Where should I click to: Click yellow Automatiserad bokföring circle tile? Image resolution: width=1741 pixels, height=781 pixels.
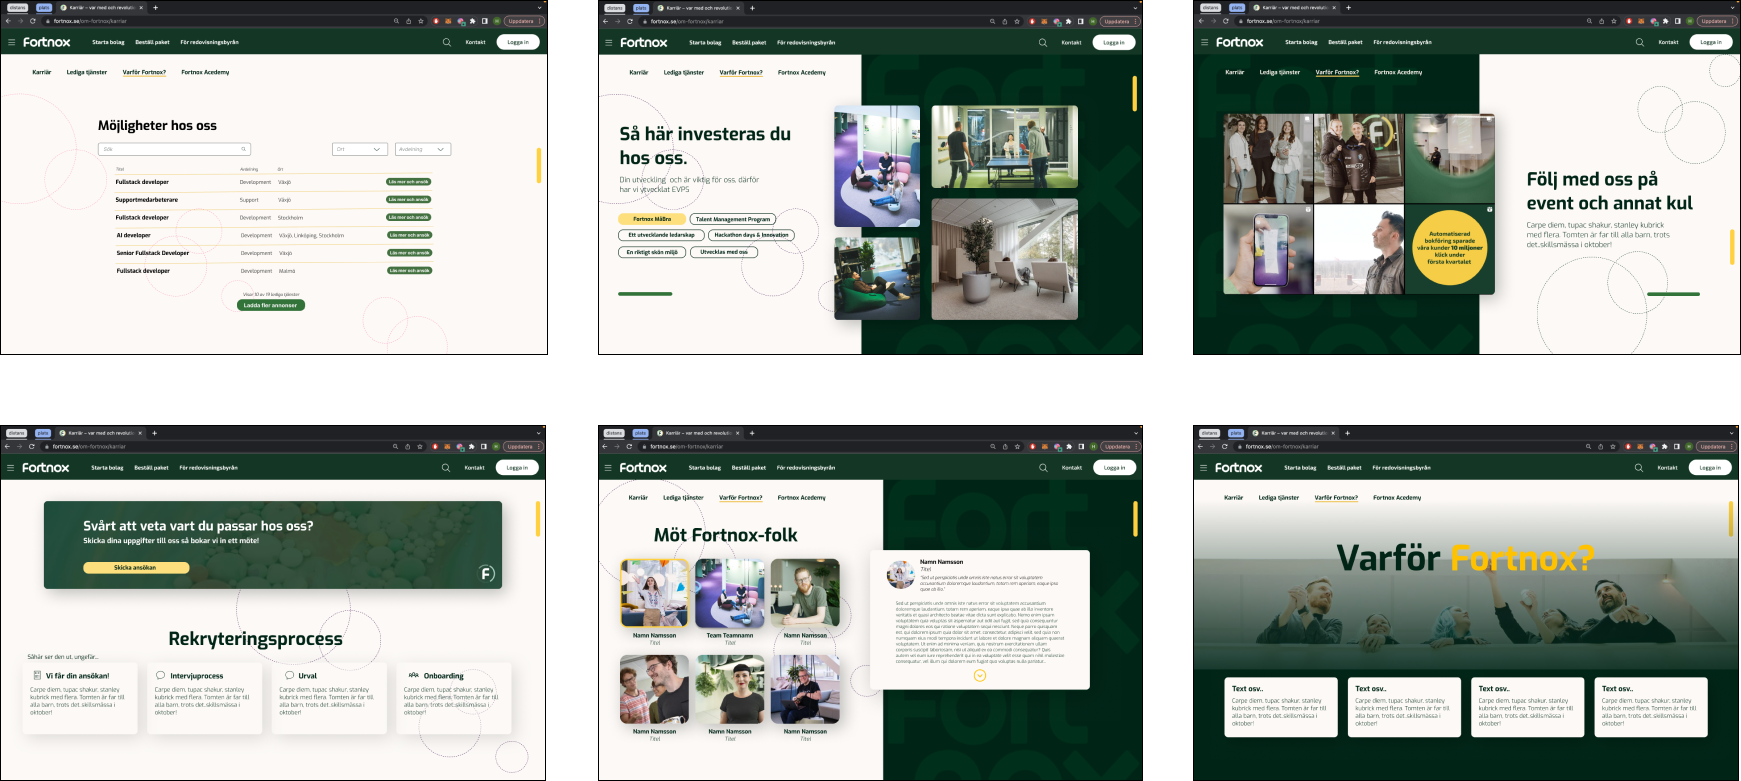(1450, 248)
